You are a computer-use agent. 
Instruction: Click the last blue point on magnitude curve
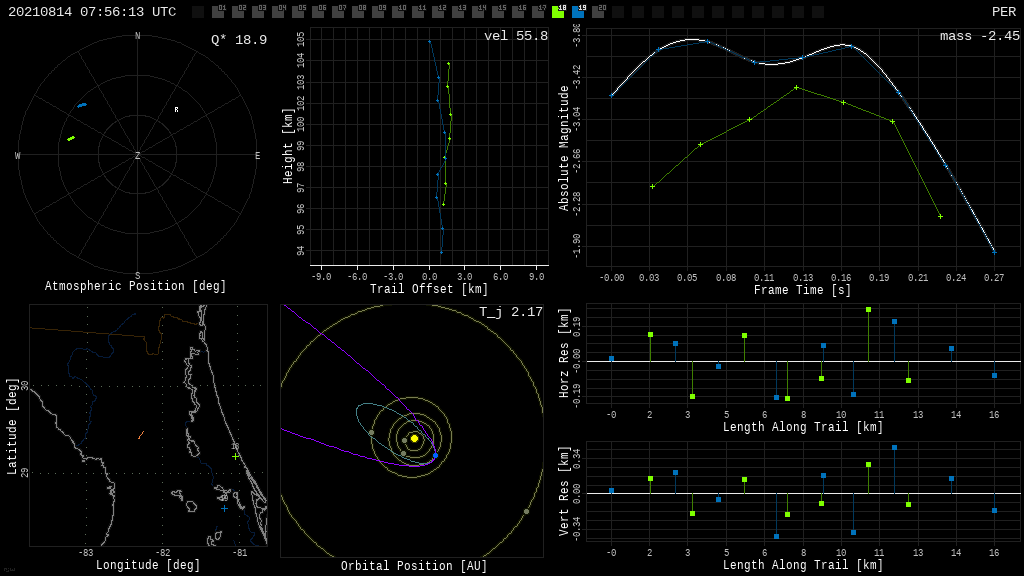(995, 252)
